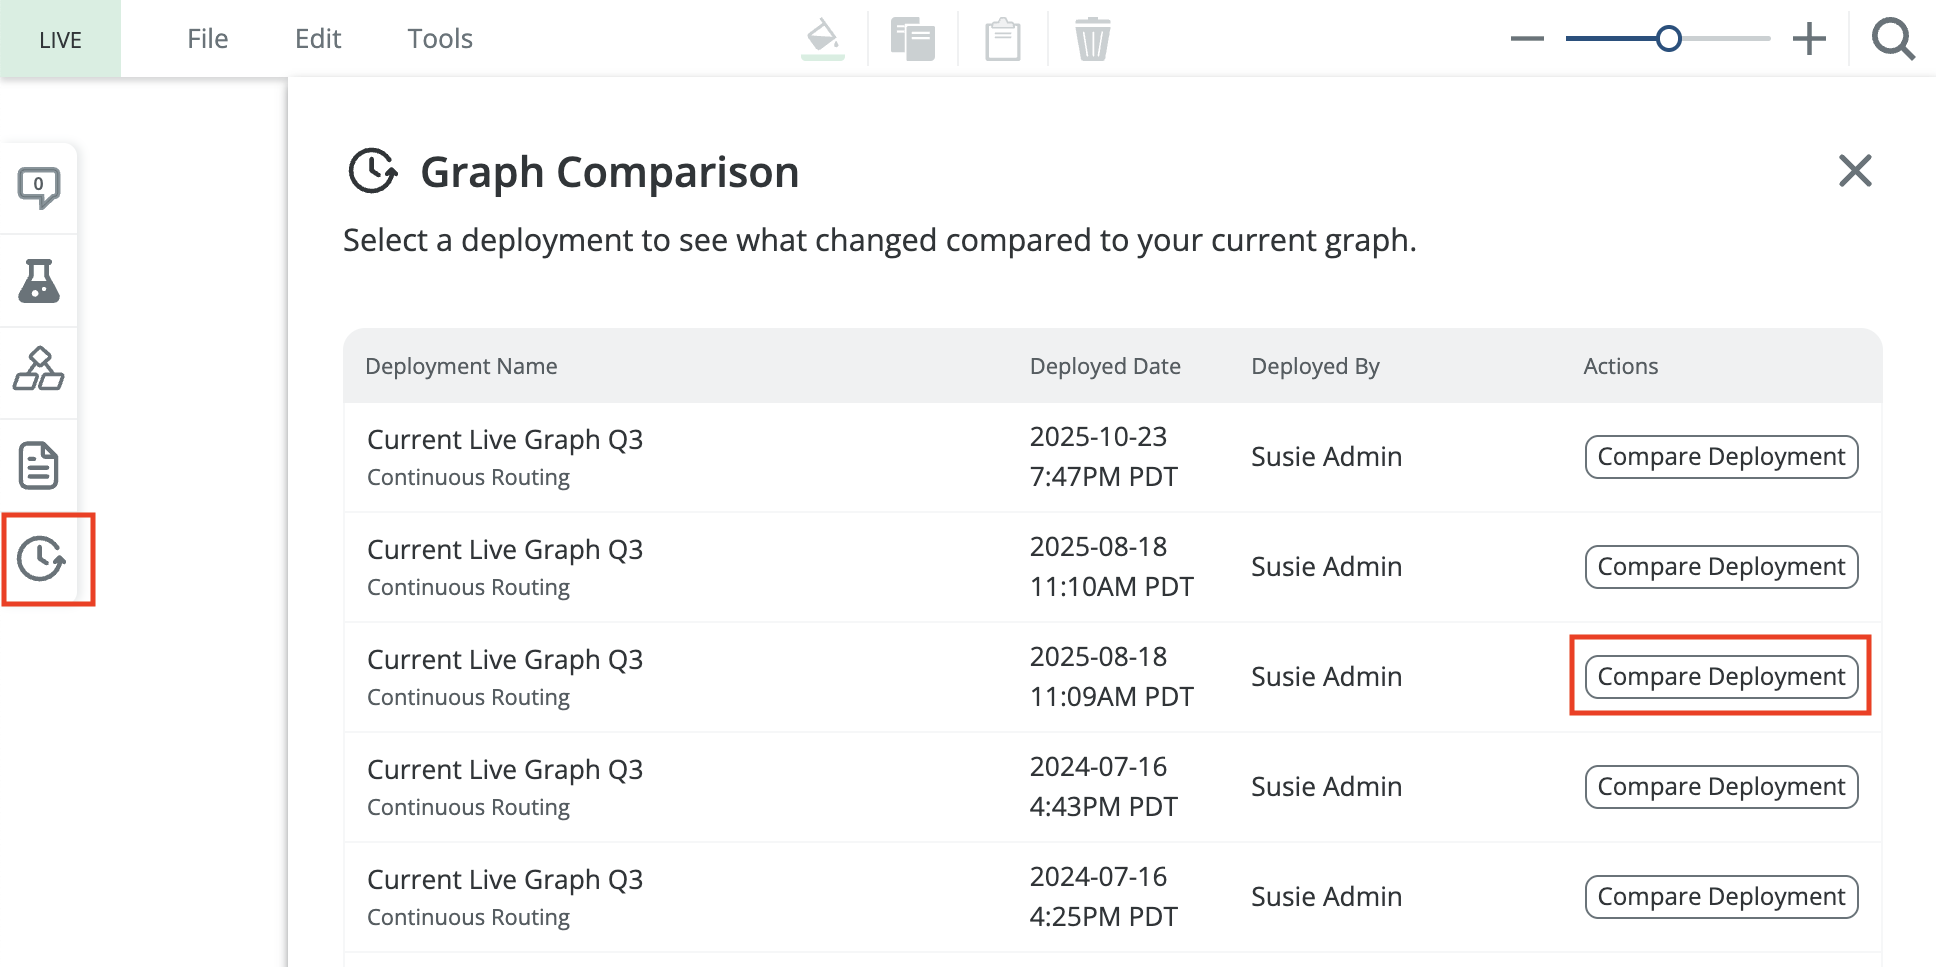Click the copy icon in toolbar
The height and width of the screenshot is (967, 1936).
coord(912,39)
